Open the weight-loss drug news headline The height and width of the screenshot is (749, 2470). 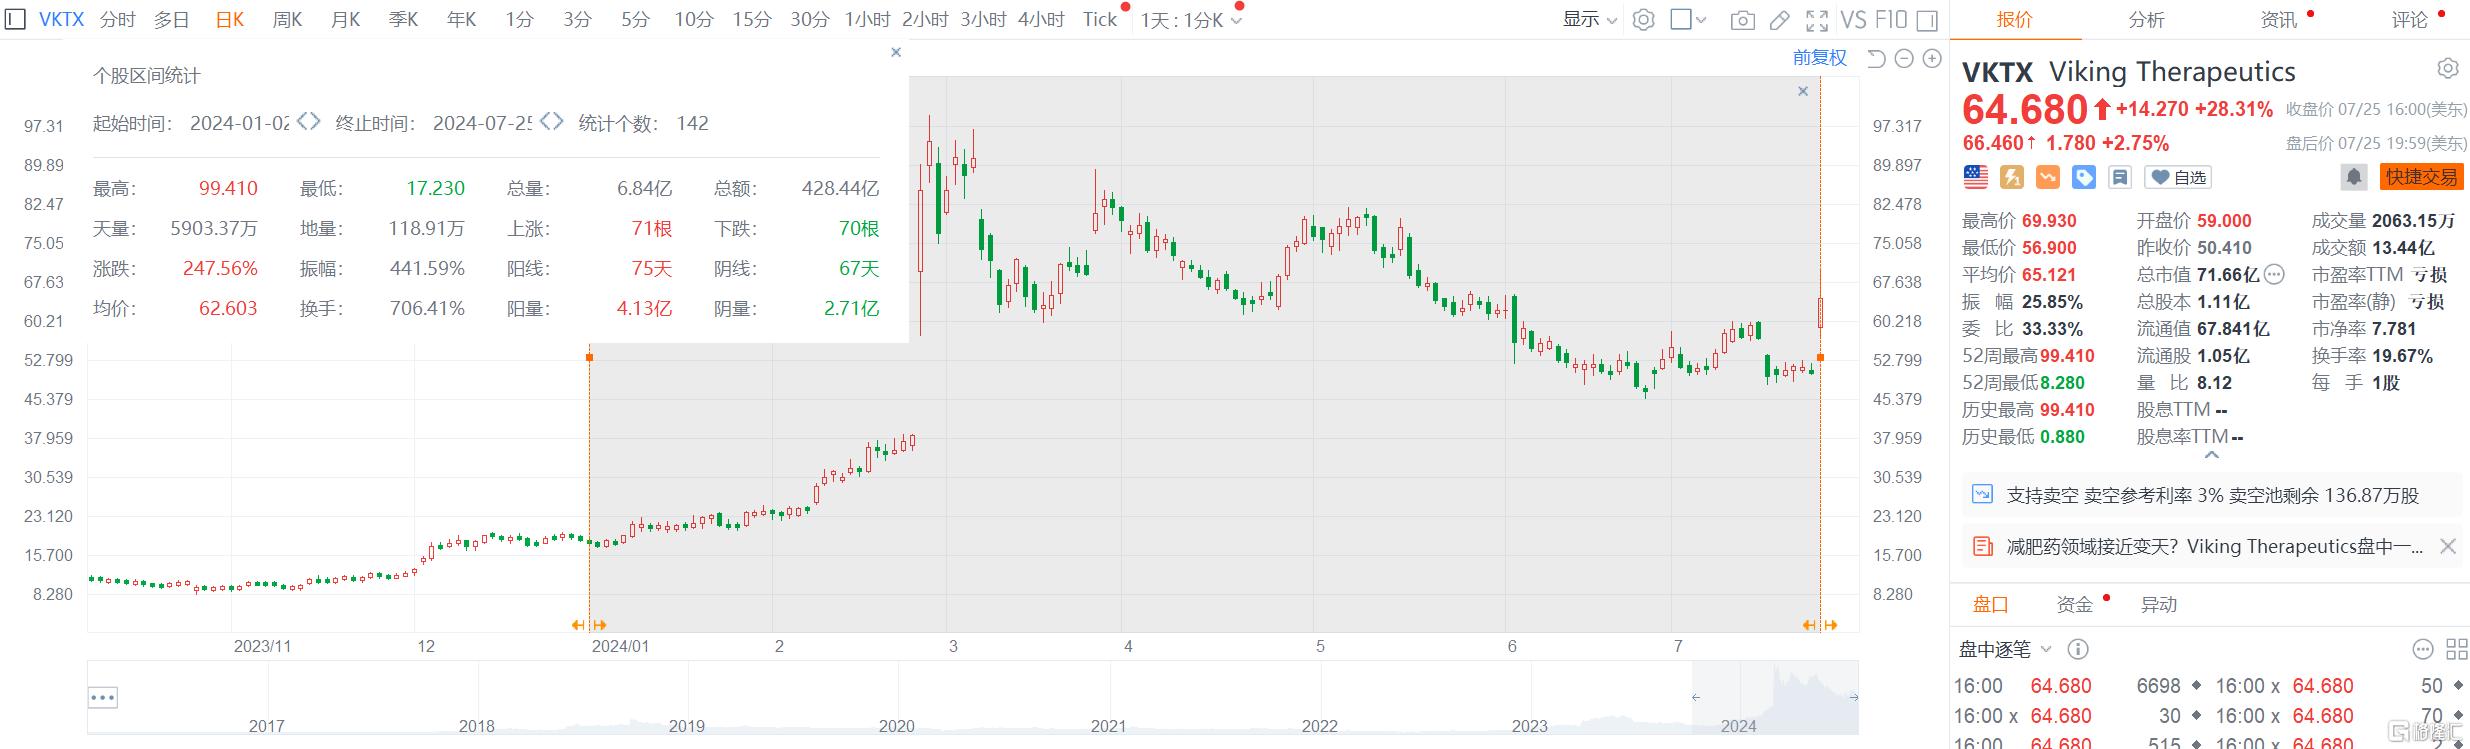click(2213, 546)
